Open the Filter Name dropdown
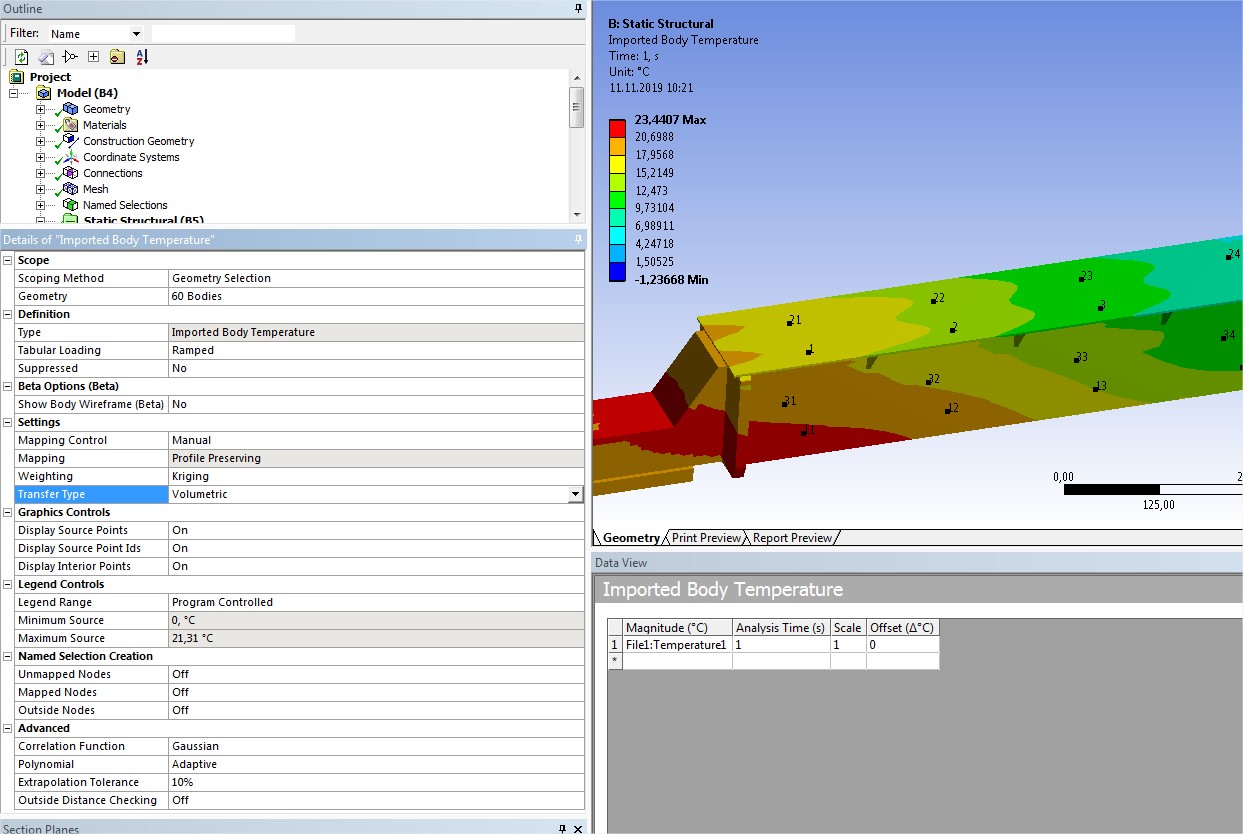This screenshot has height=834, width=1243. 135,31
